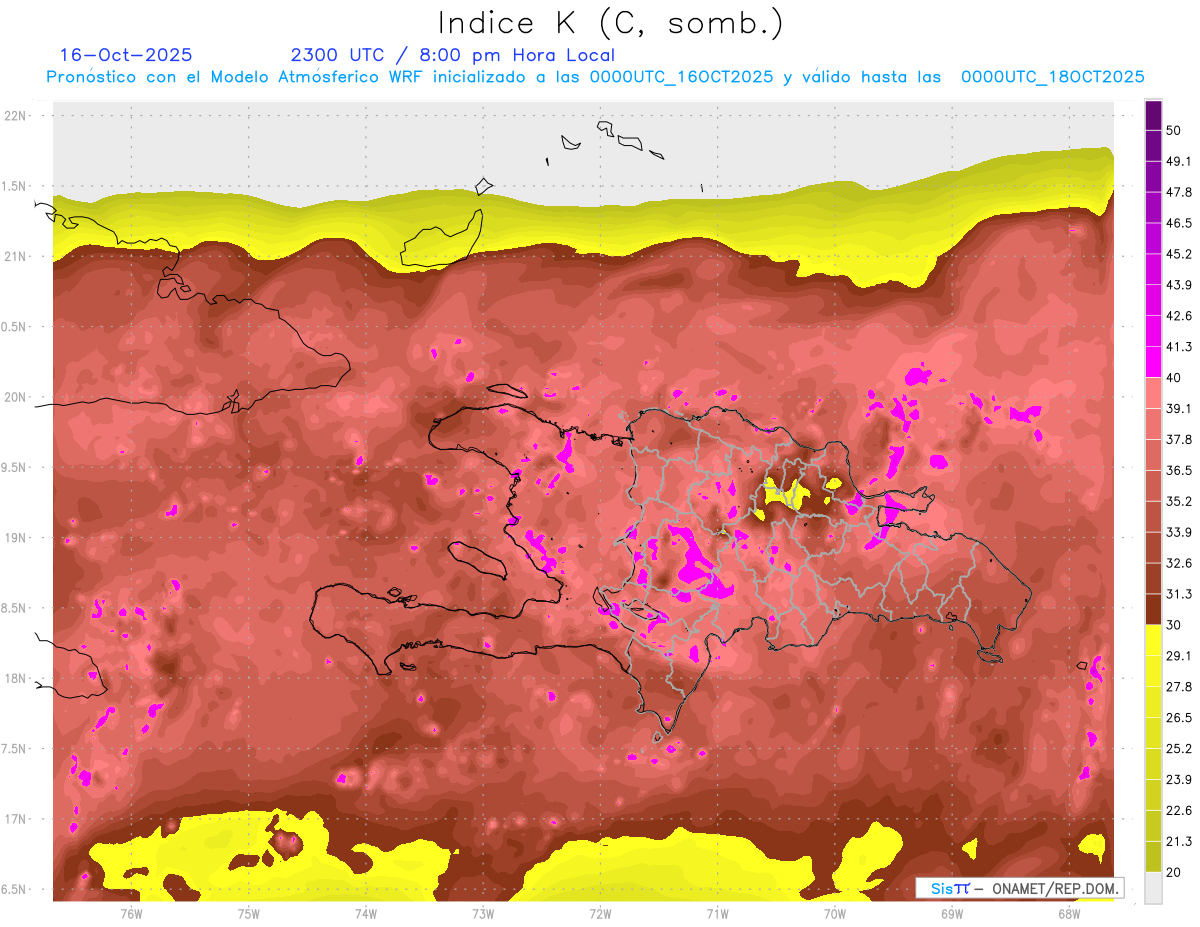The width and height of the screenshot is (1200, 927).
Task: Click the 17N latitude axis label
Action: click(x=17, y=819)
